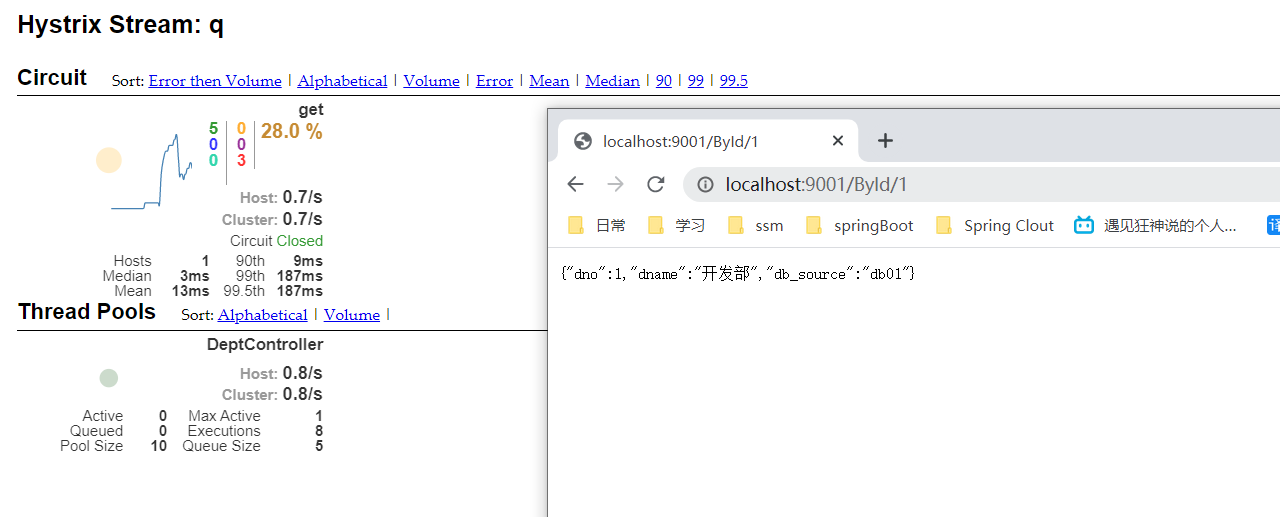Sort circuits by Error then Volume
Viewport: 1280px width, 517px height.
215,81
